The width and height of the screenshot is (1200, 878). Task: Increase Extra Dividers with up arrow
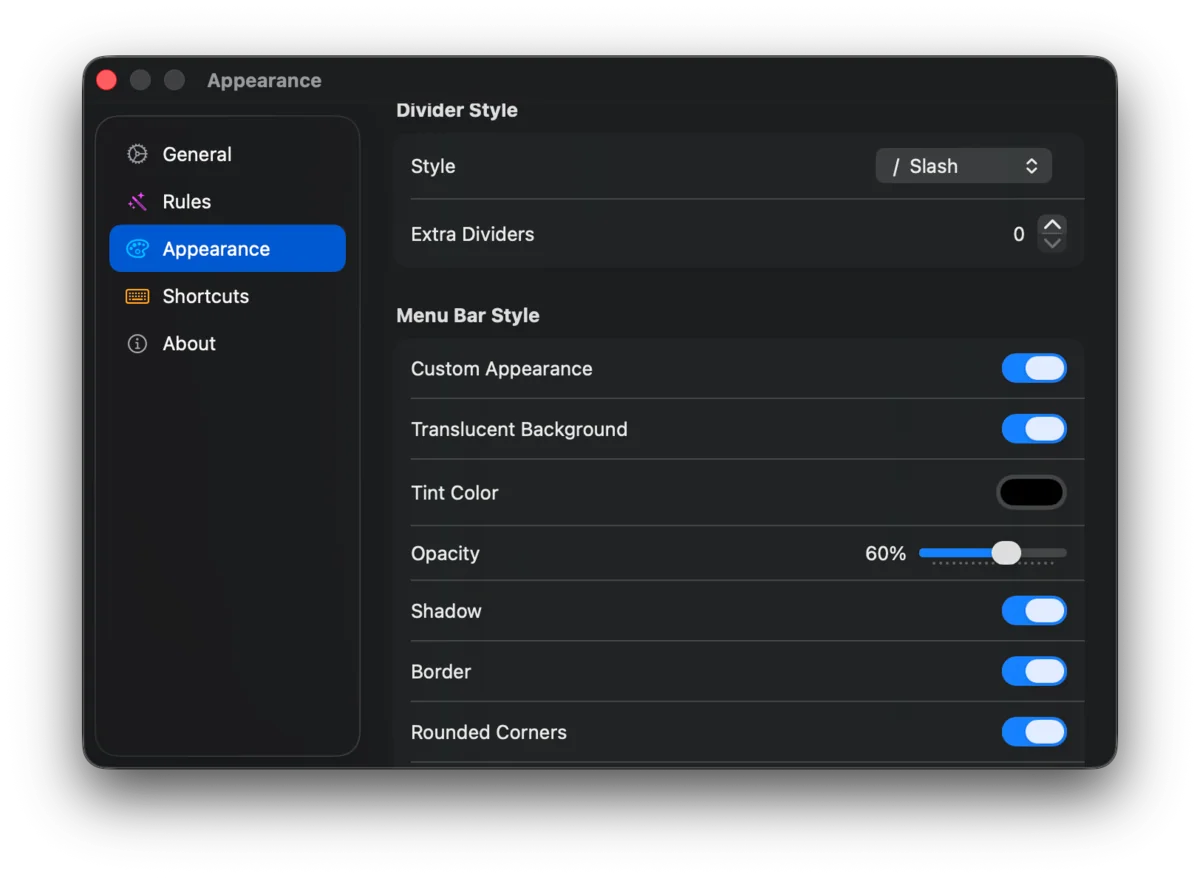(x=1052, y=225)
